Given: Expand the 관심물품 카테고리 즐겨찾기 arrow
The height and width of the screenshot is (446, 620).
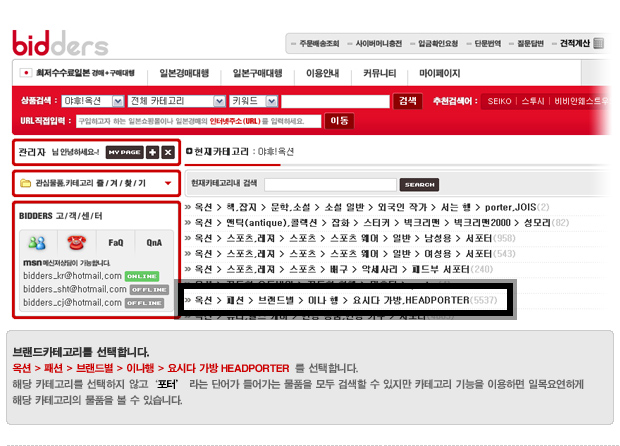Looking at the screenshot, I should [168, 183].
